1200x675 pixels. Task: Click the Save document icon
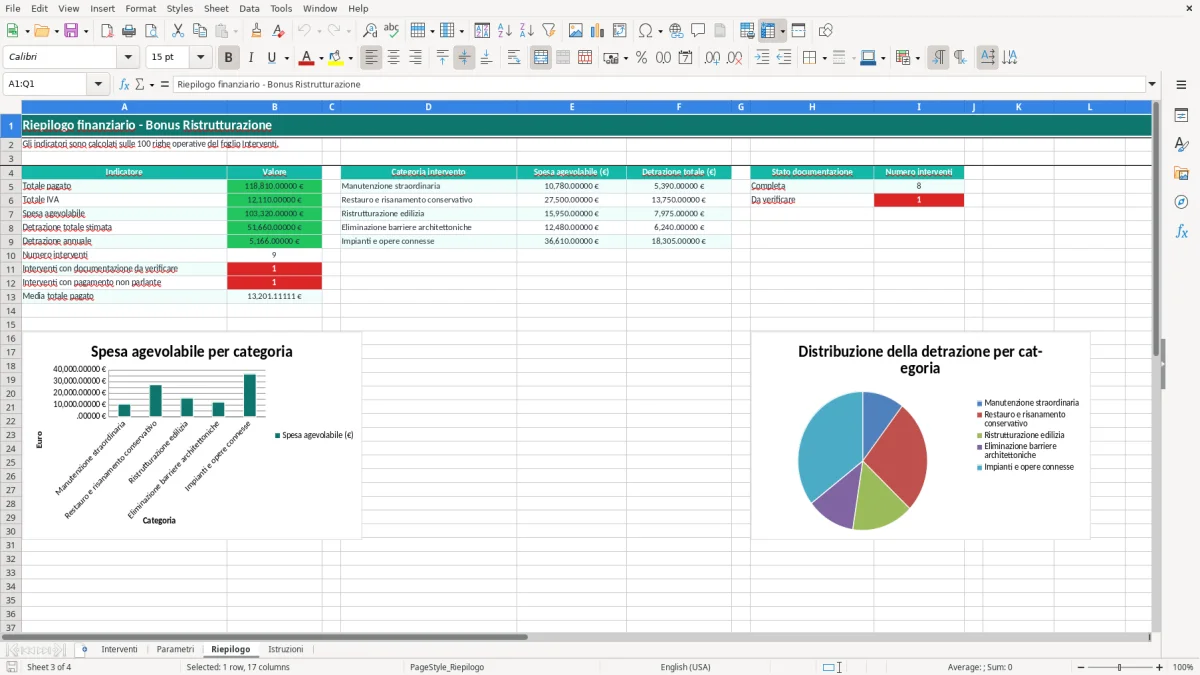coord(71,31)
